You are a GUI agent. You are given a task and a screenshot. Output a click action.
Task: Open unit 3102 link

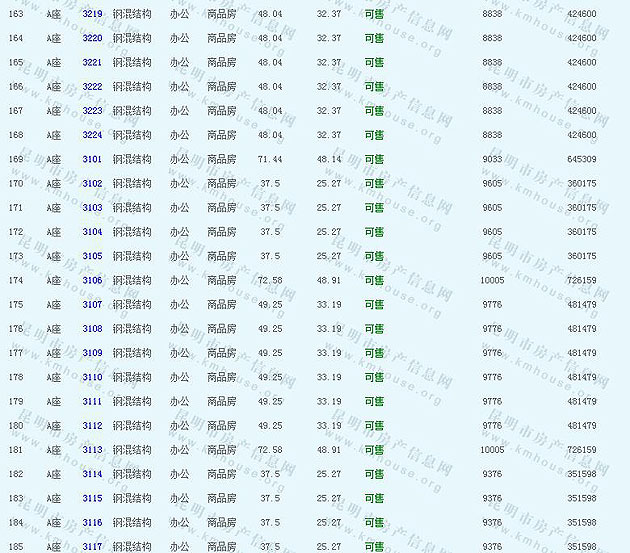(x=92, y=184)
